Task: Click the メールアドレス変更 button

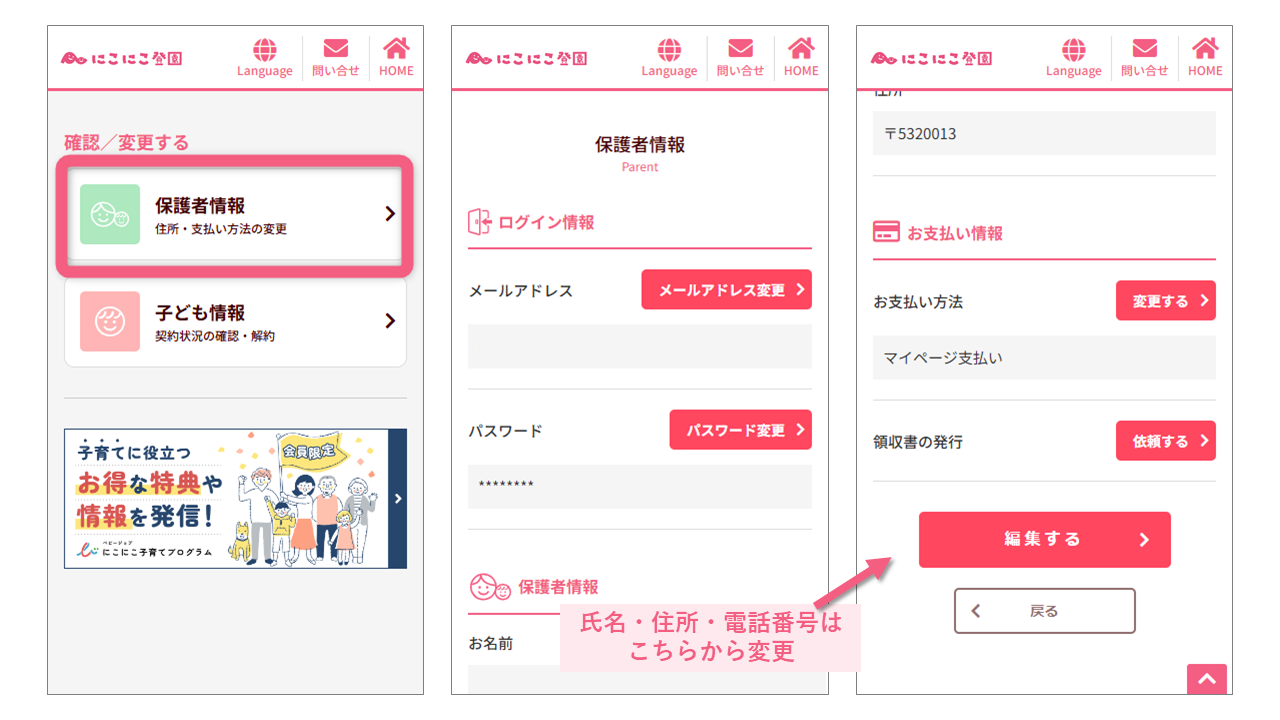Action: coord(727,289)
